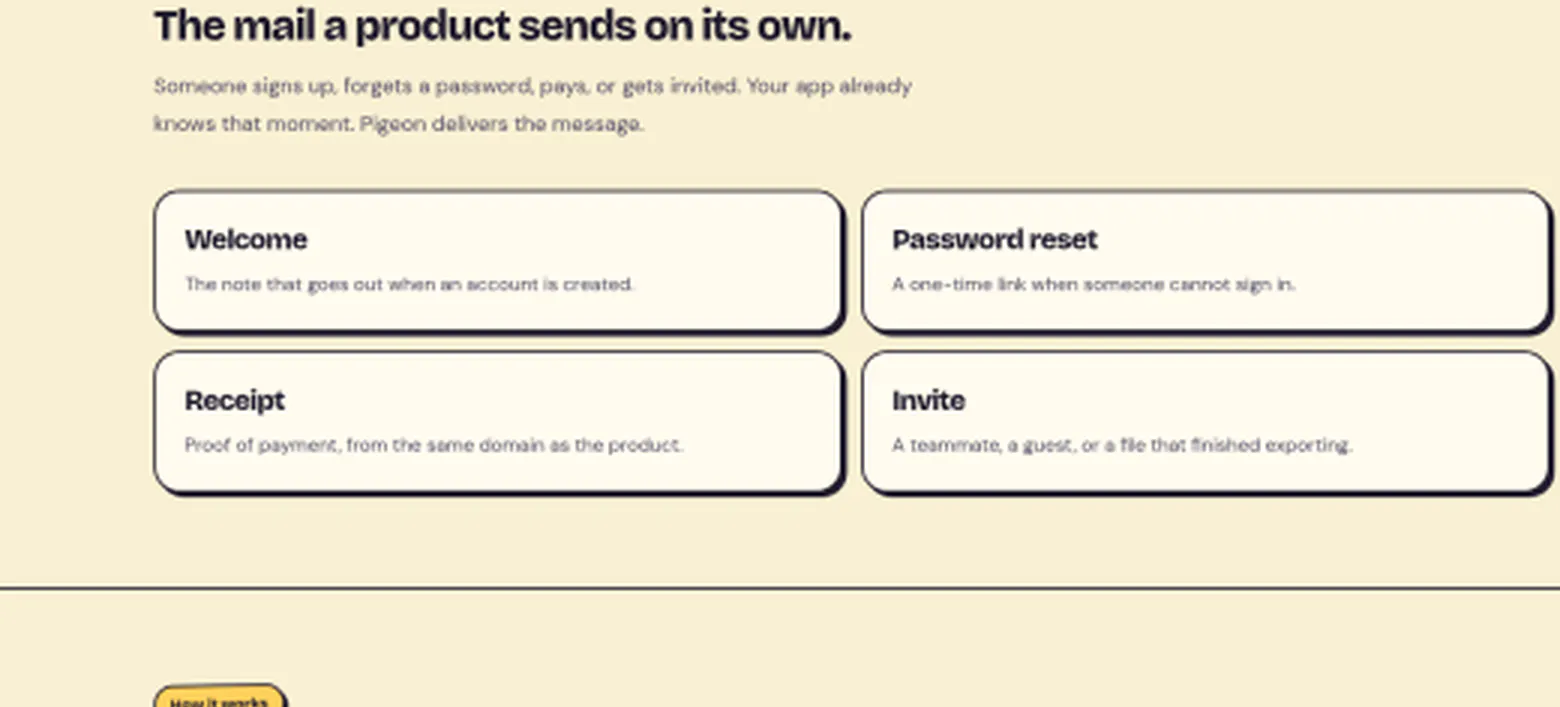
Task: Click the Welcome card title text
Action: pos(246,240)
